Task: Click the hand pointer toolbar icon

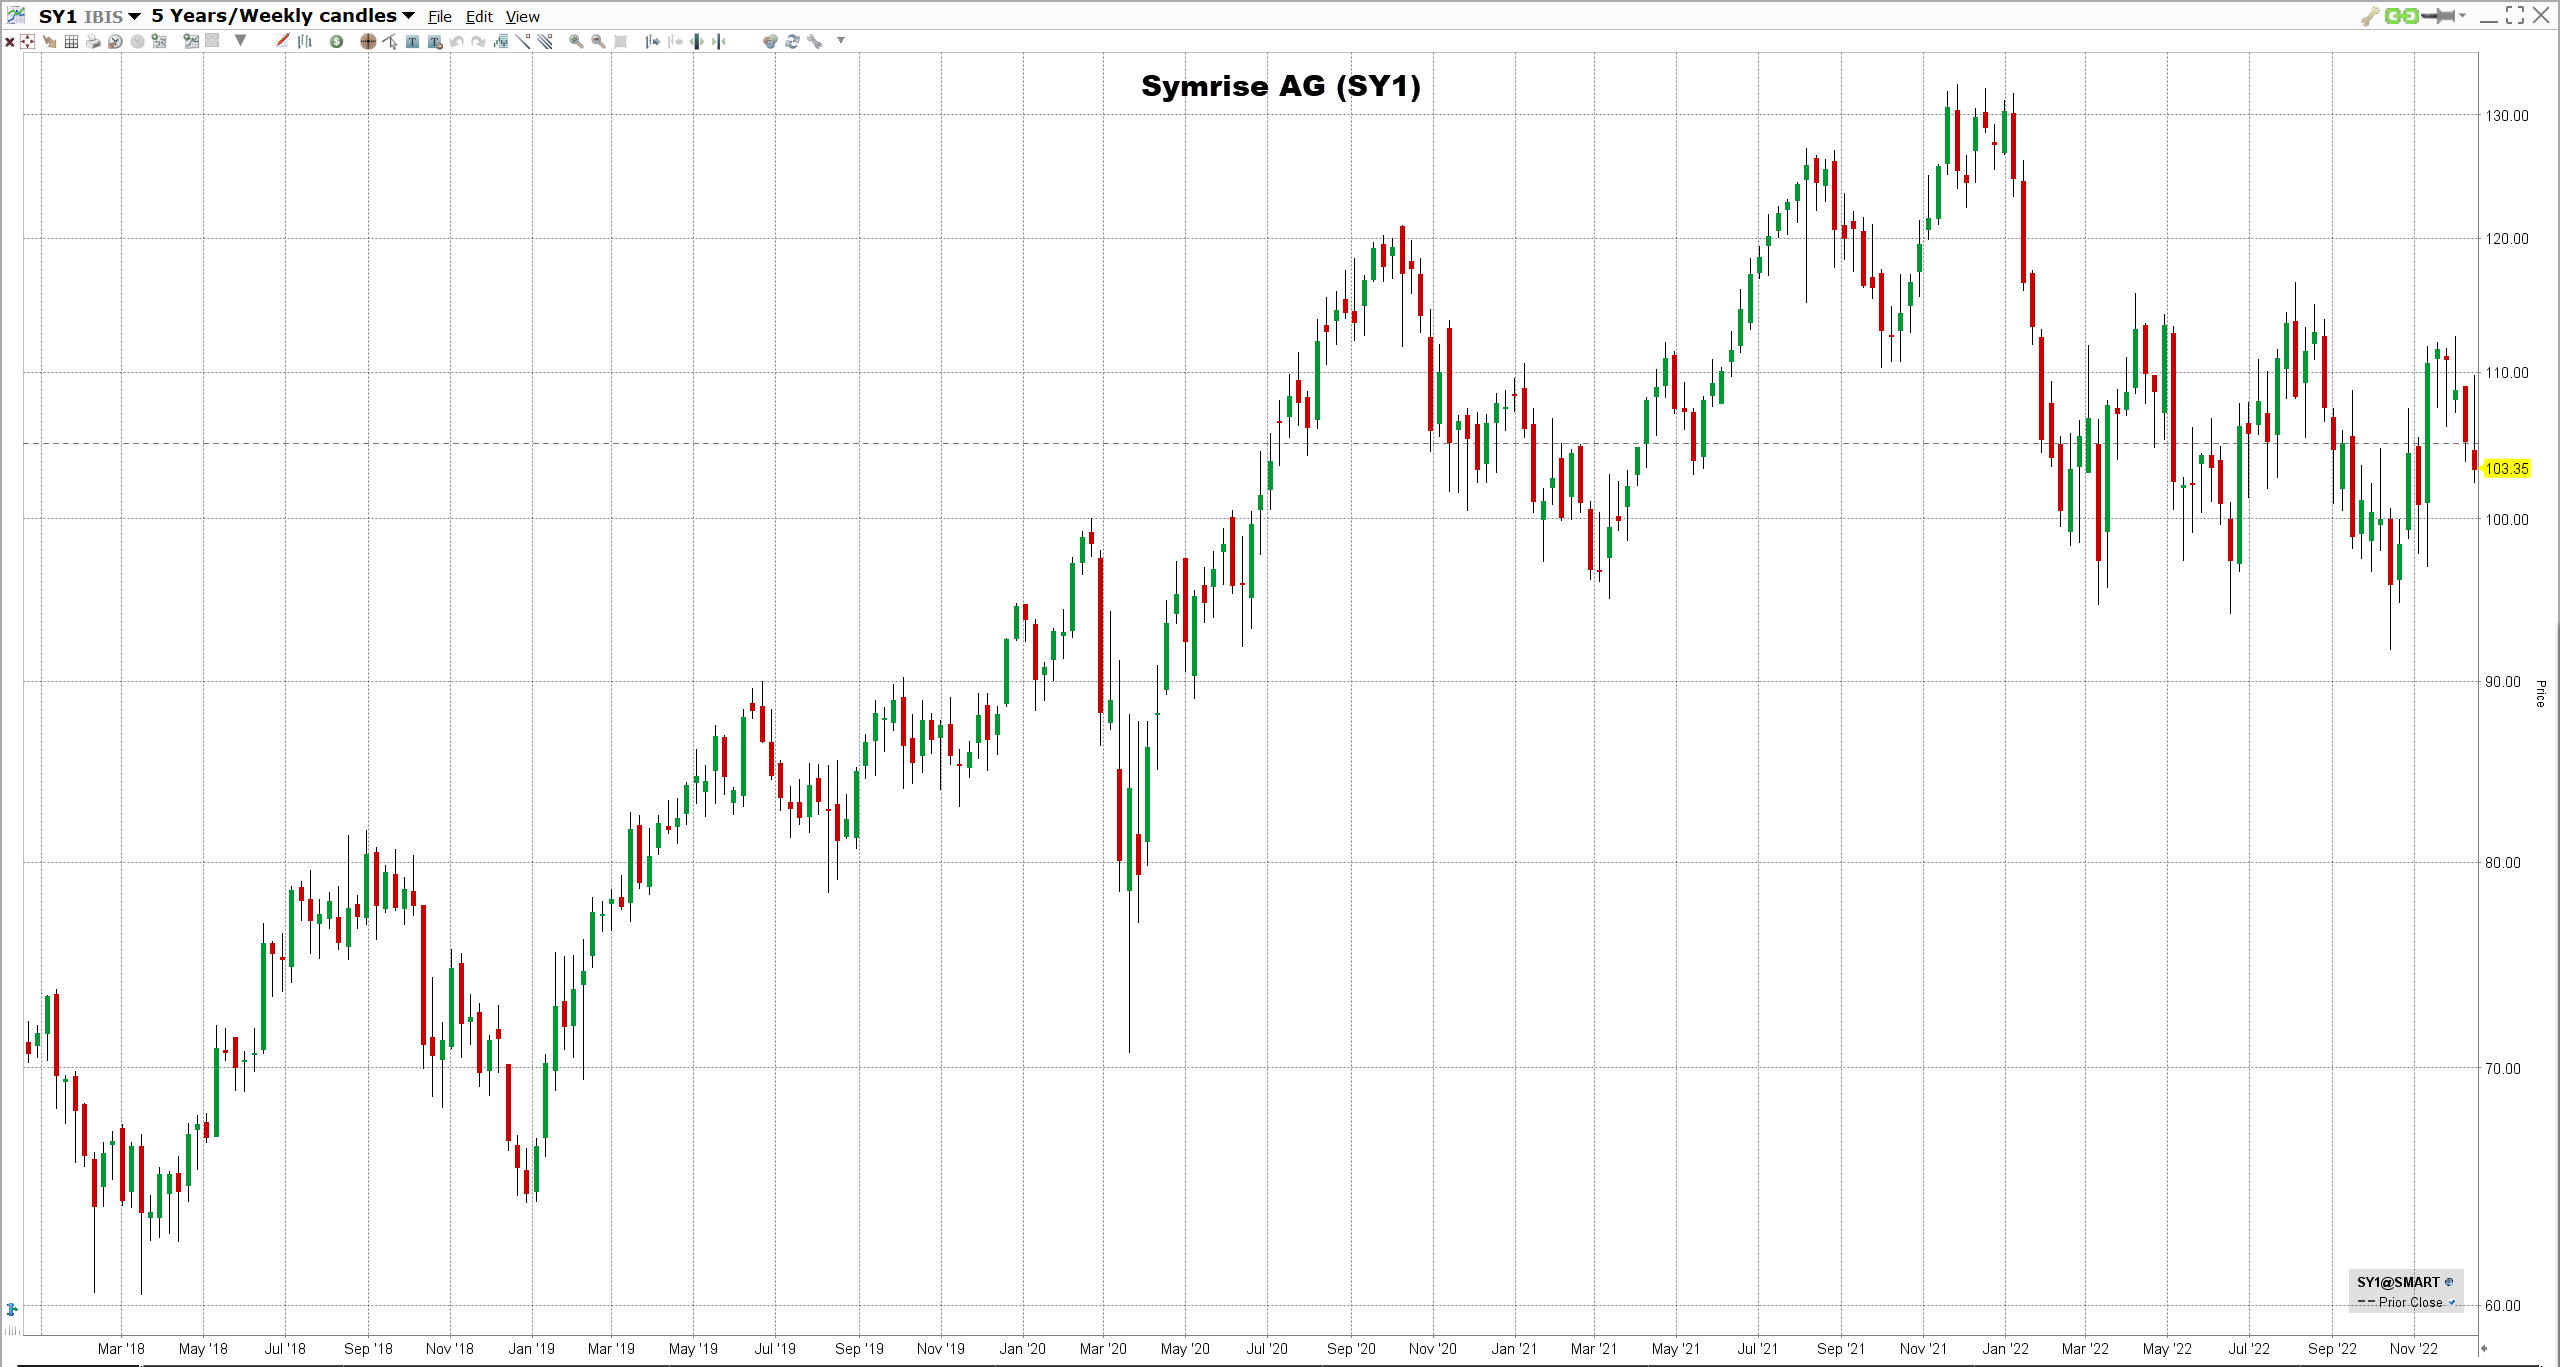Action: click(x=49, y=42)
